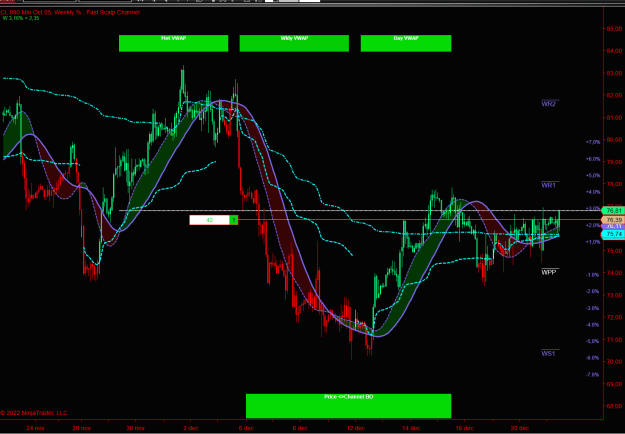The height and width of the screenshot is (434, 625).
Task: Click the WS1 weekly pivot label
Action: click(548, 353)
